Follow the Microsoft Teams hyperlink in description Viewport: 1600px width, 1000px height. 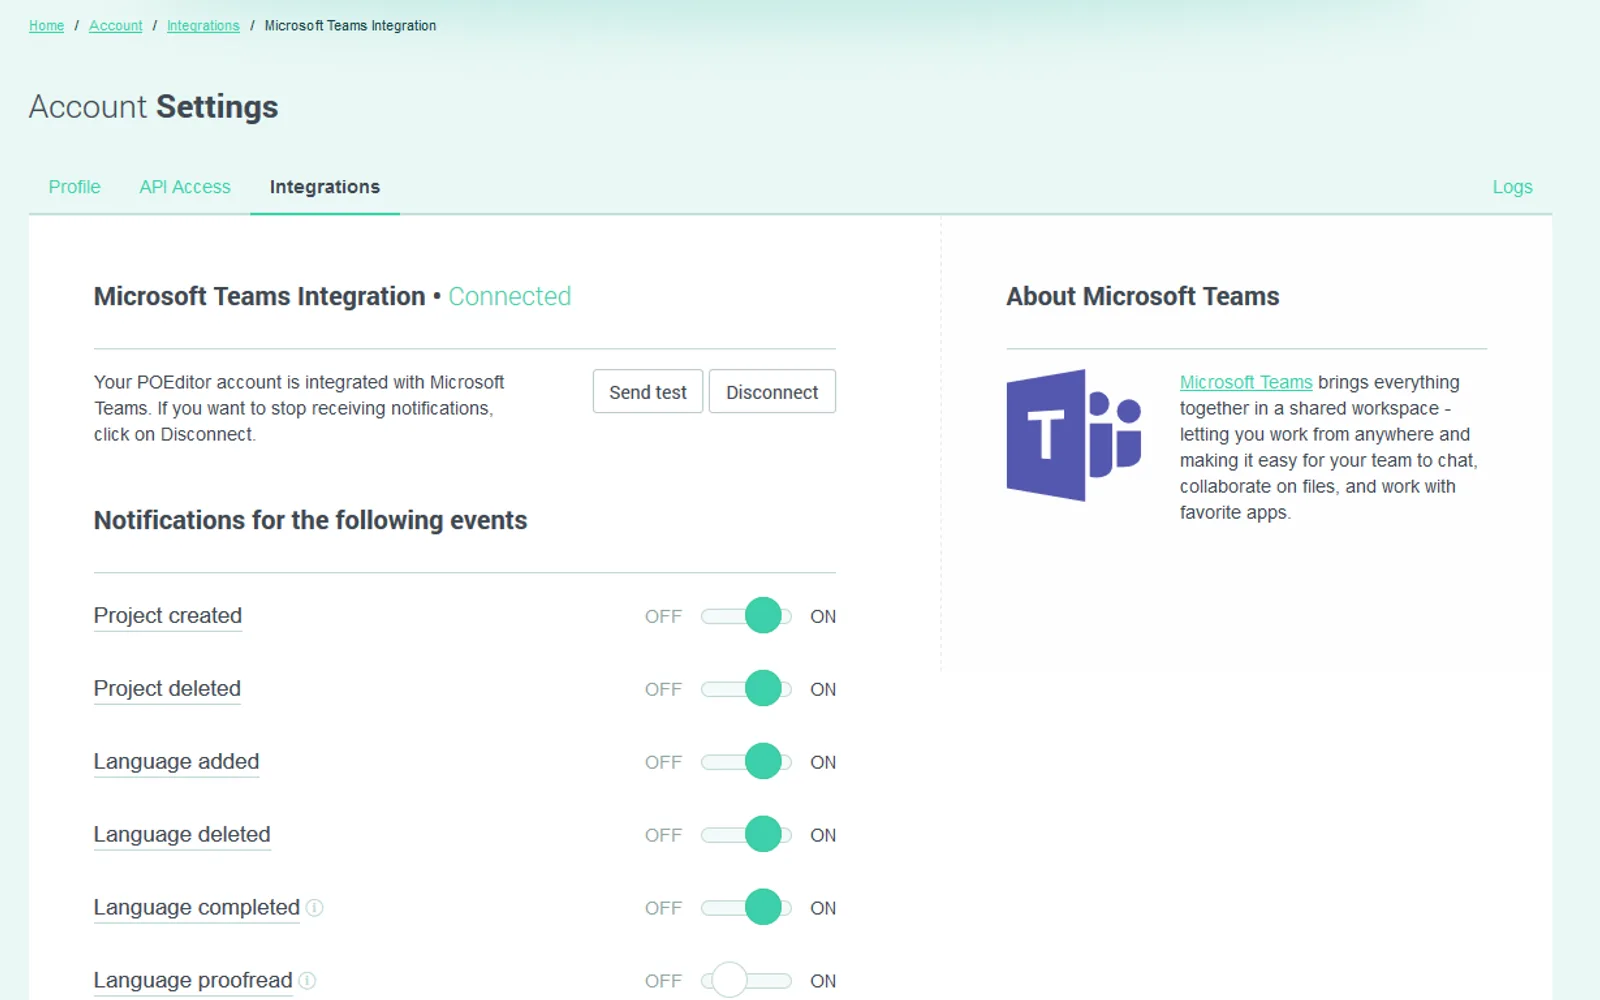click(x=1246, y=382)
